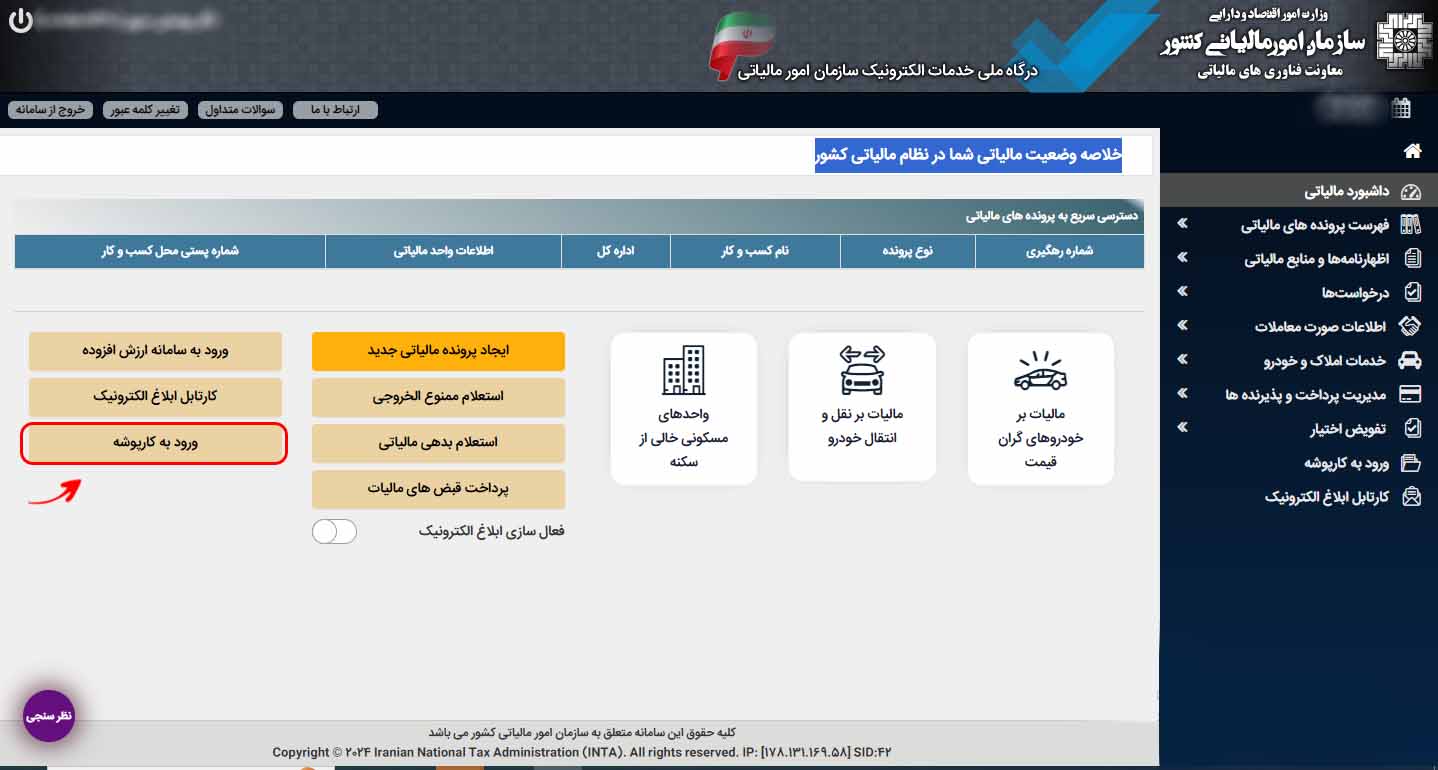
Task: Open the vacant residential units building icon
Action: click(684, 370)
